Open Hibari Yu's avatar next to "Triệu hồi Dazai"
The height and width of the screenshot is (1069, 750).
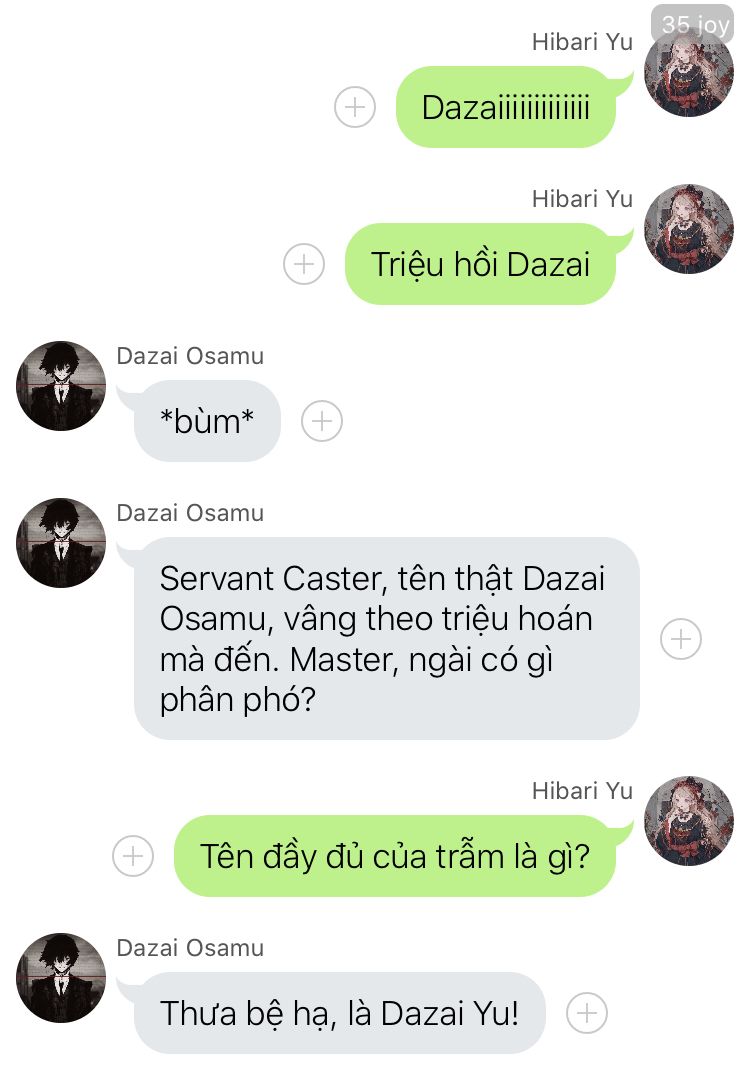(x=689, y=229)
